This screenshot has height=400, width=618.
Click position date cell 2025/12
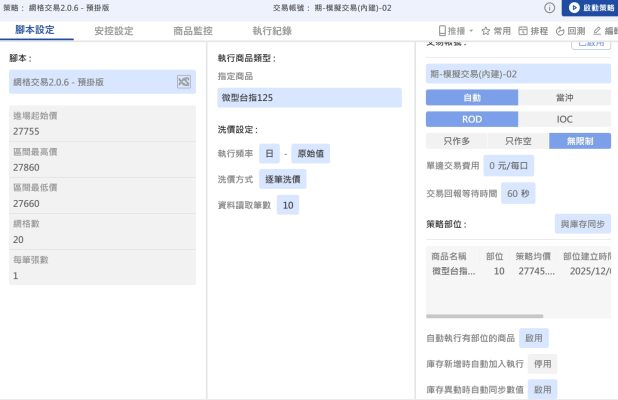(x=590, y=271)
